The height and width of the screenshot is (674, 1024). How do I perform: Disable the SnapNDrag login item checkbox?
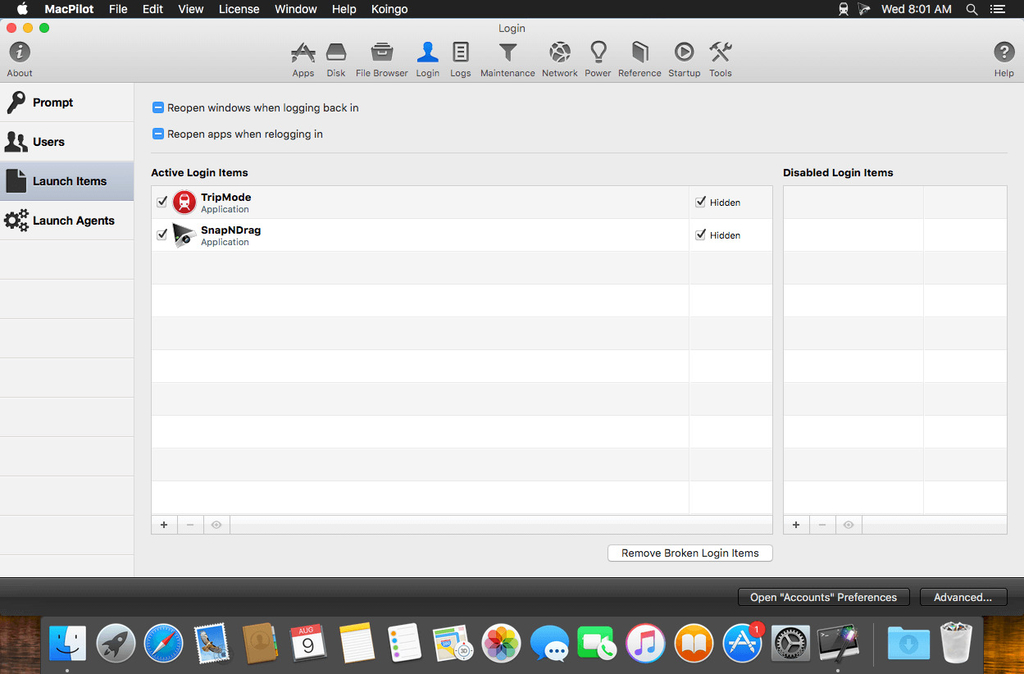162,234
